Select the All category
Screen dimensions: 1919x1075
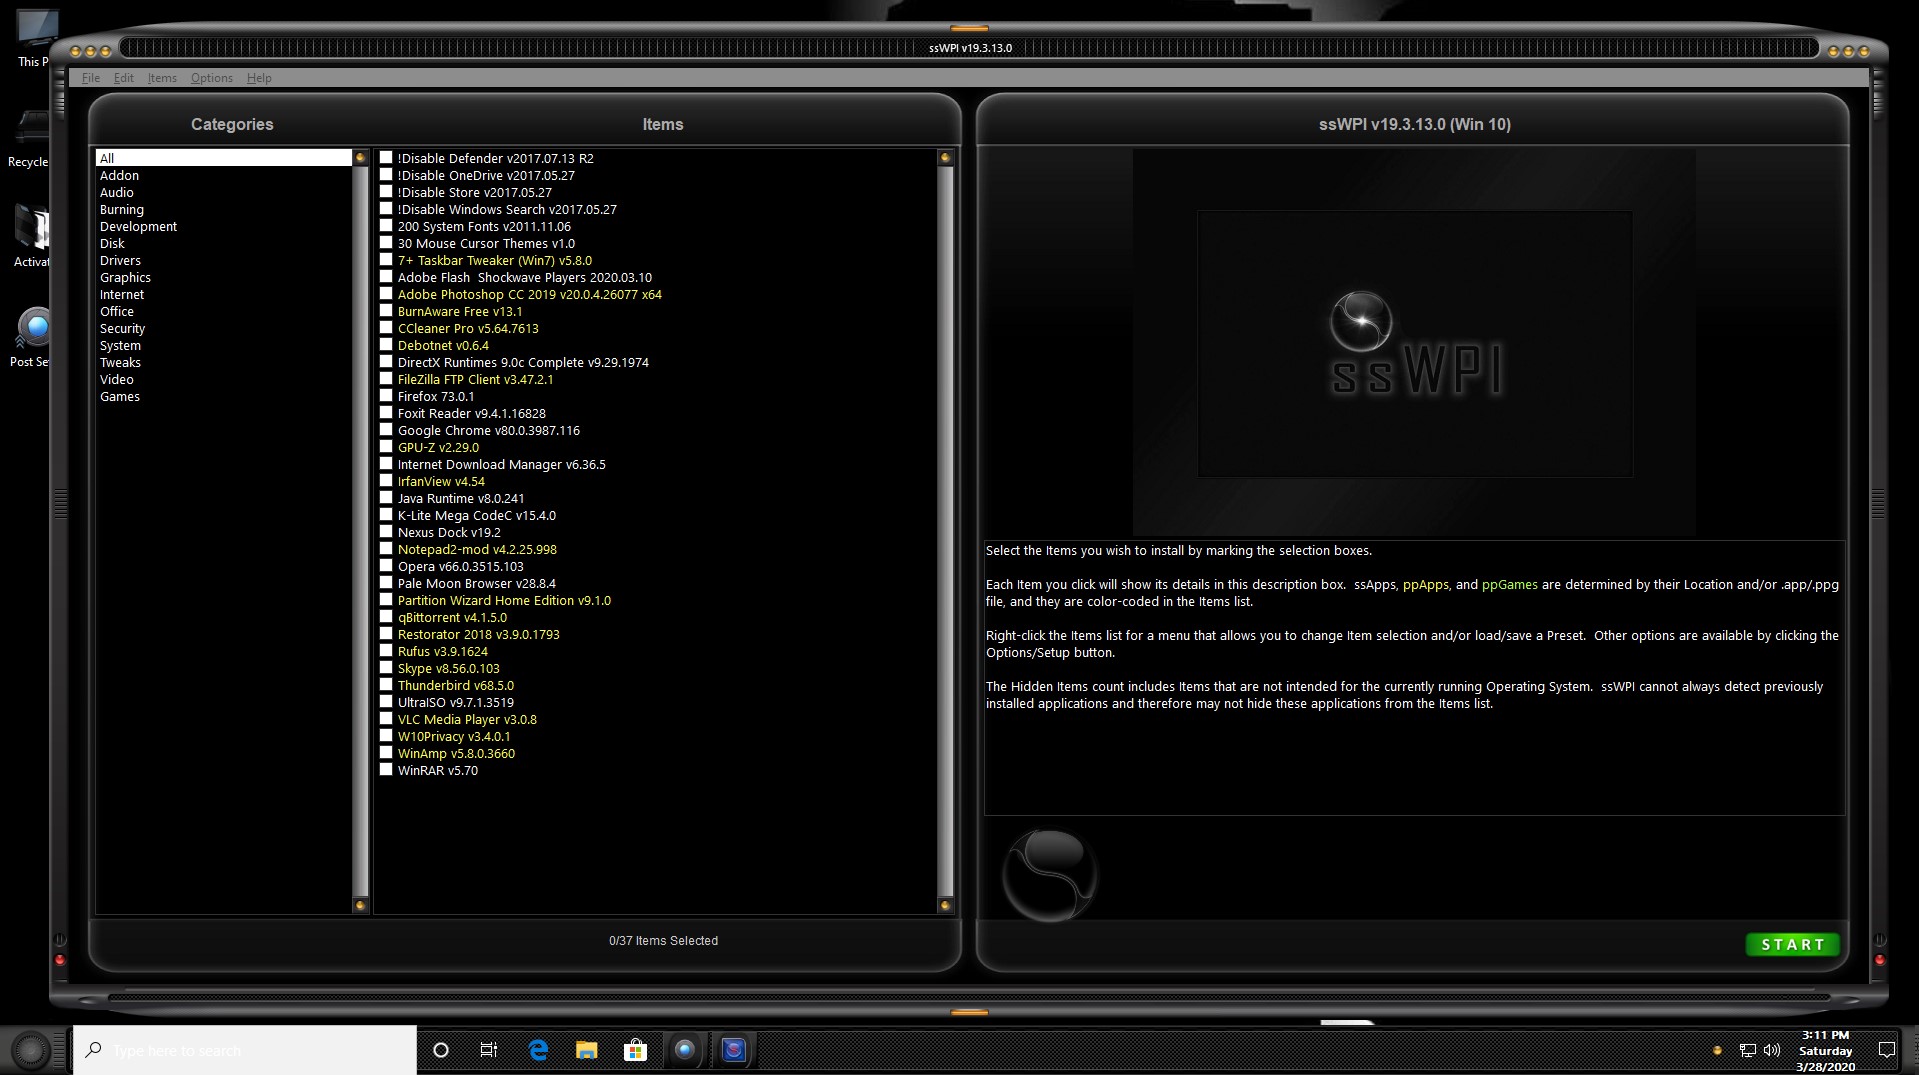click(224, 158)
